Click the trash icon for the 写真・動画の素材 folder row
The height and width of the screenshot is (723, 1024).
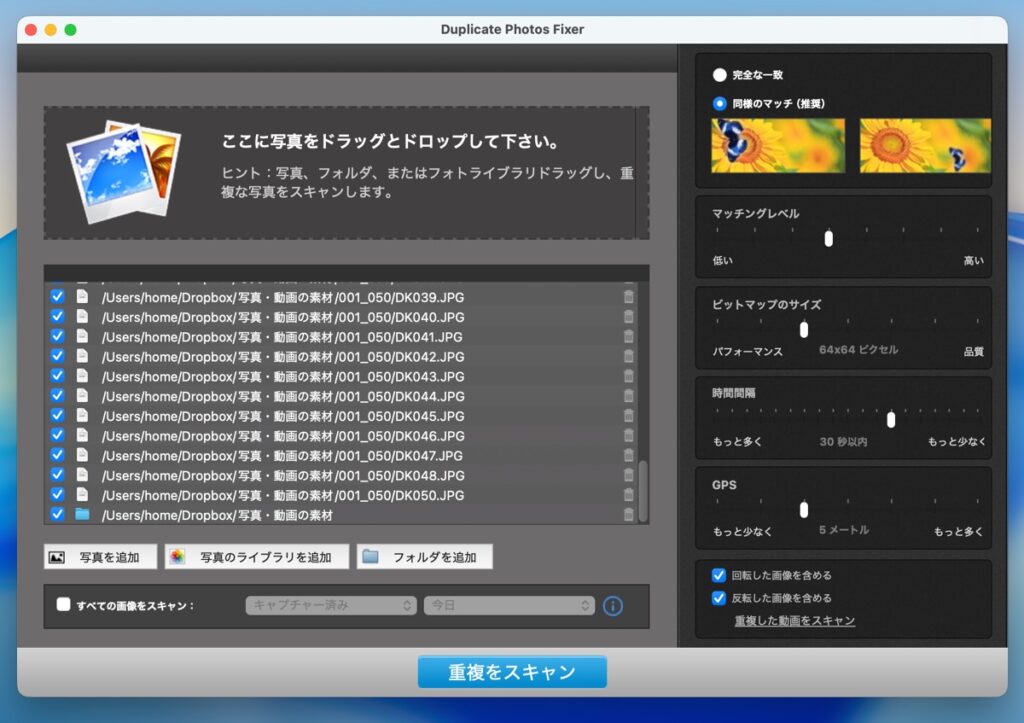click(628, 515)
